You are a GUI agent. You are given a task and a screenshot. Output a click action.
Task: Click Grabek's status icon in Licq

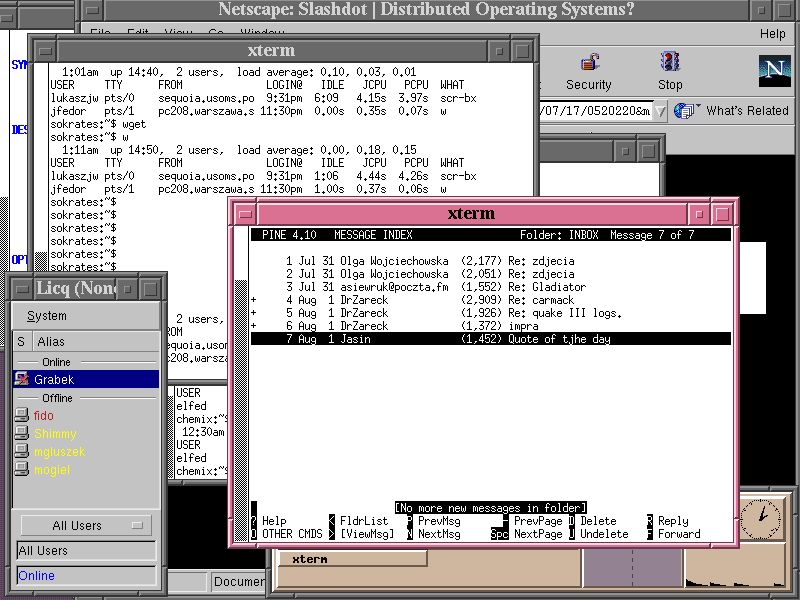point(21,379)
